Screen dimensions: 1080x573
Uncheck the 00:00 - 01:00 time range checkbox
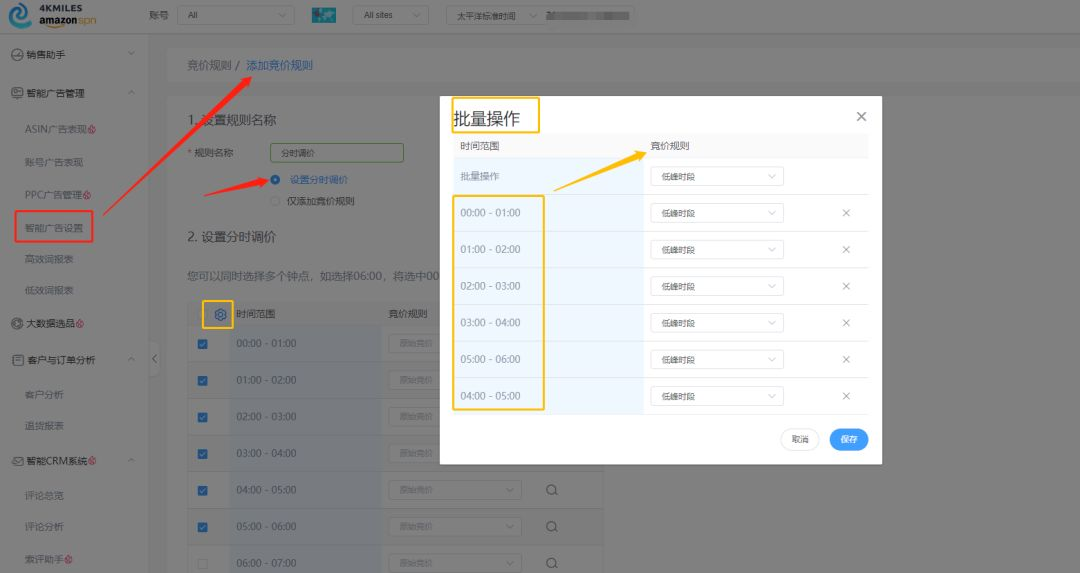203,344
